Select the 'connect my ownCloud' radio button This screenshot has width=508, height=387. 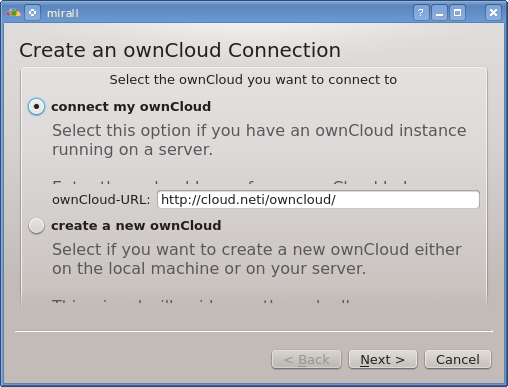(x=36, y=107)
